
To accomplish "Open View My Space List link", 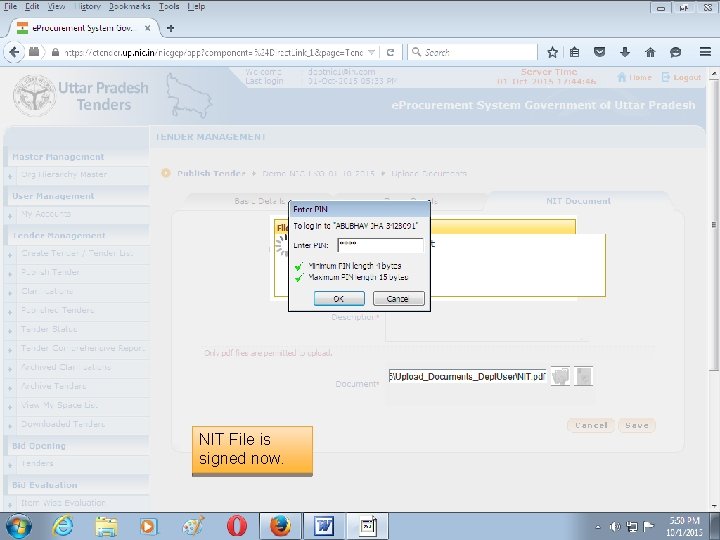I will pyautogui.click(x=59, y=405).
